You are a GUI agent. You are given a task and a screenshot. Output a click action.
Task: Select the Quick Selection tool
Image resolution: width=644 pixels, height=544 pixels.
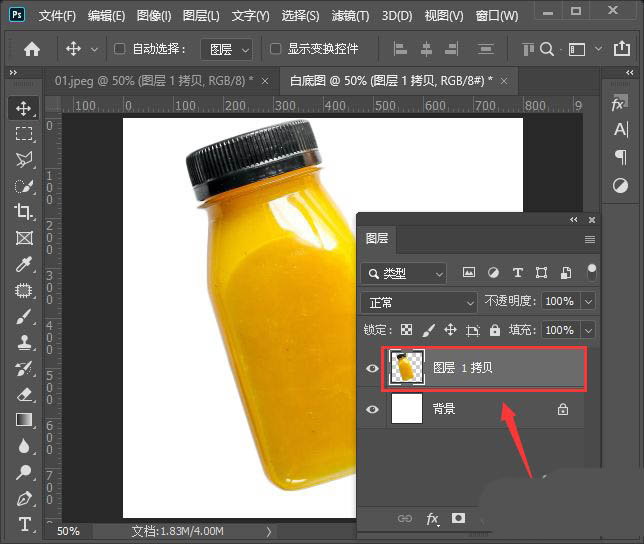click(23, 186)
